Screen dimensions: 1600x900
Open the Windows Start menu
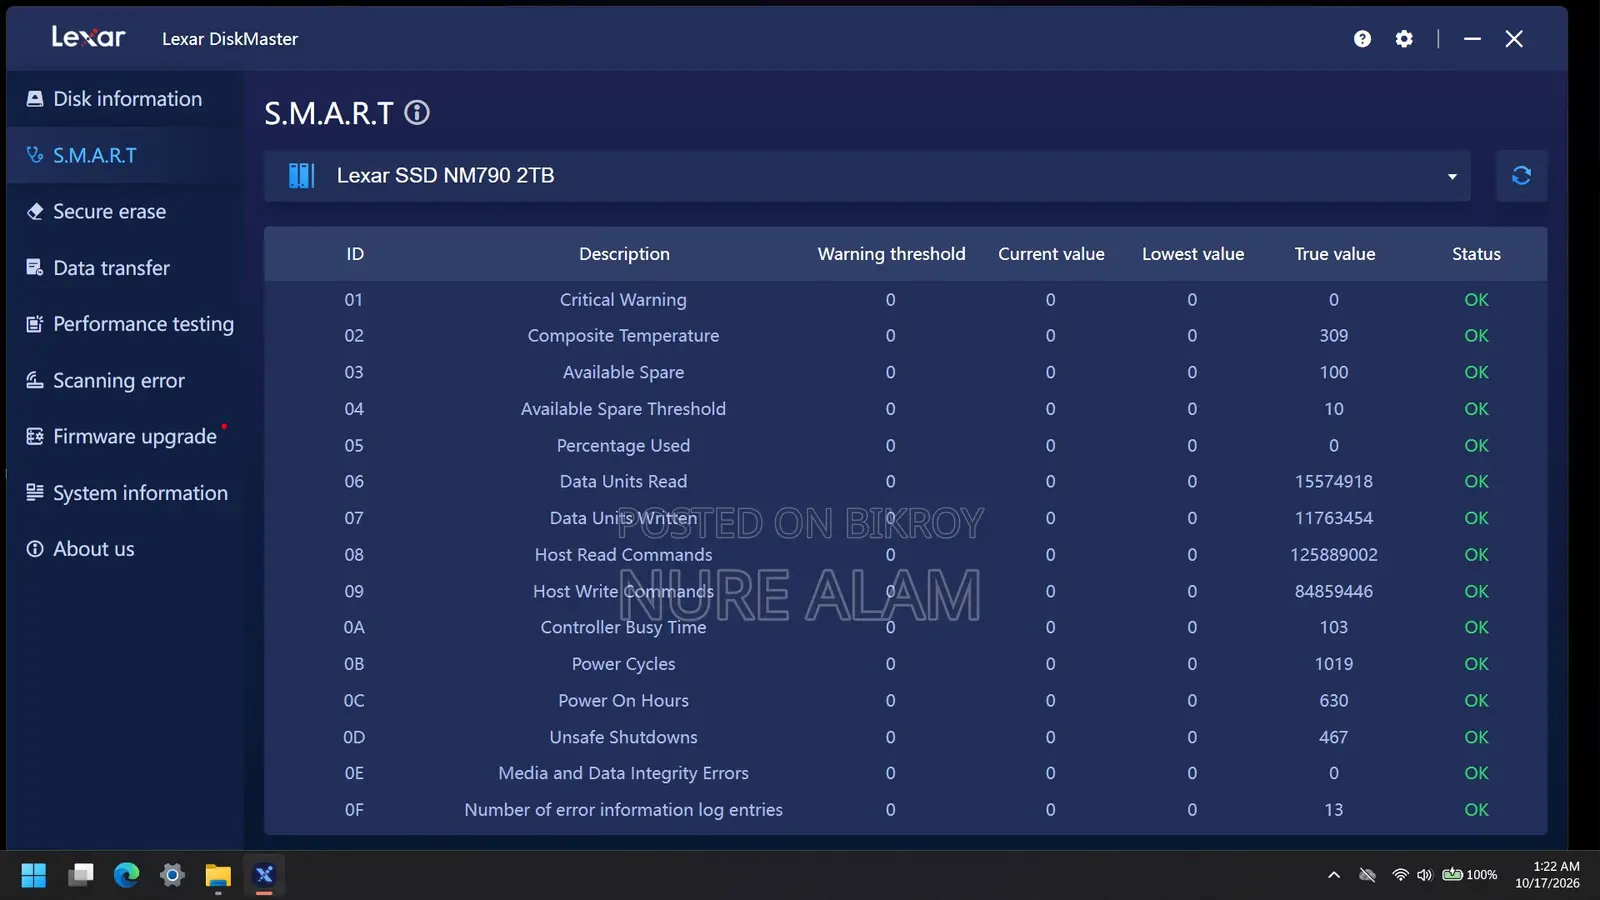click(34, 875)
